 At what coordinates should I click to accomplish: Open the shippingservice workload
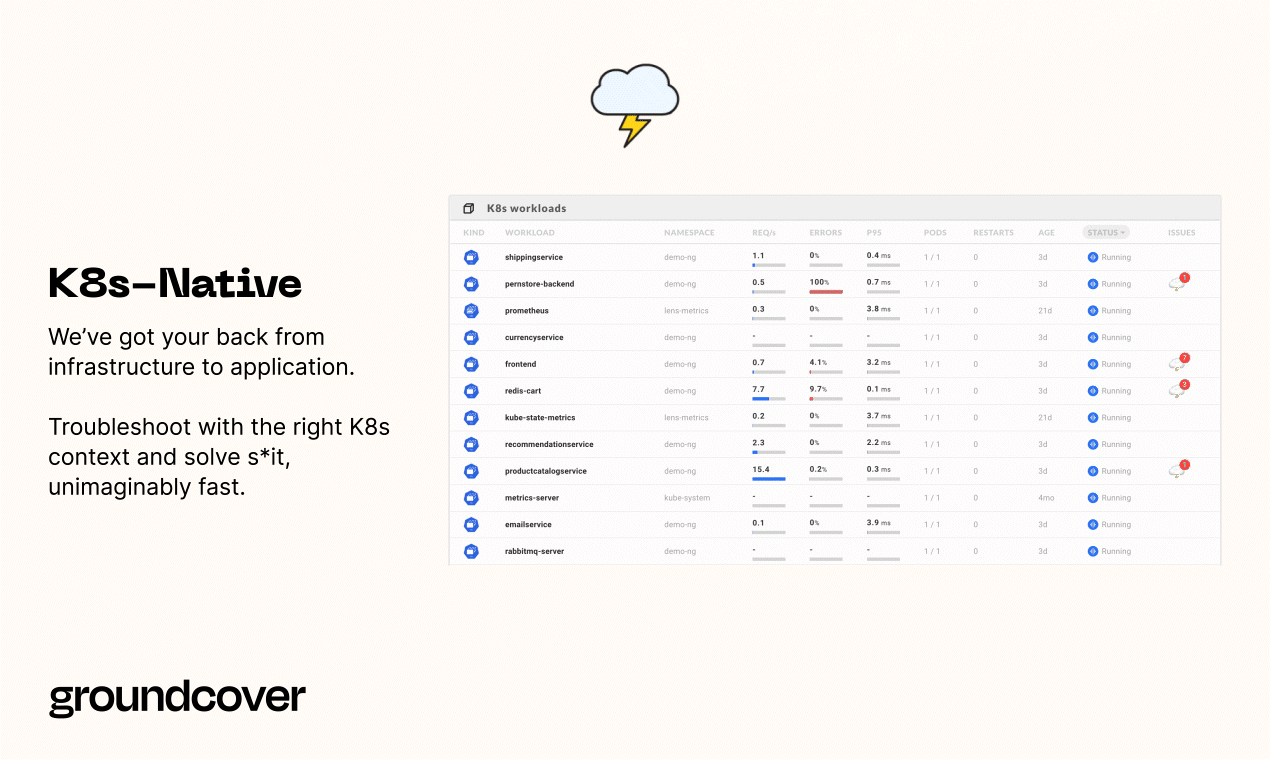[534, 257]
